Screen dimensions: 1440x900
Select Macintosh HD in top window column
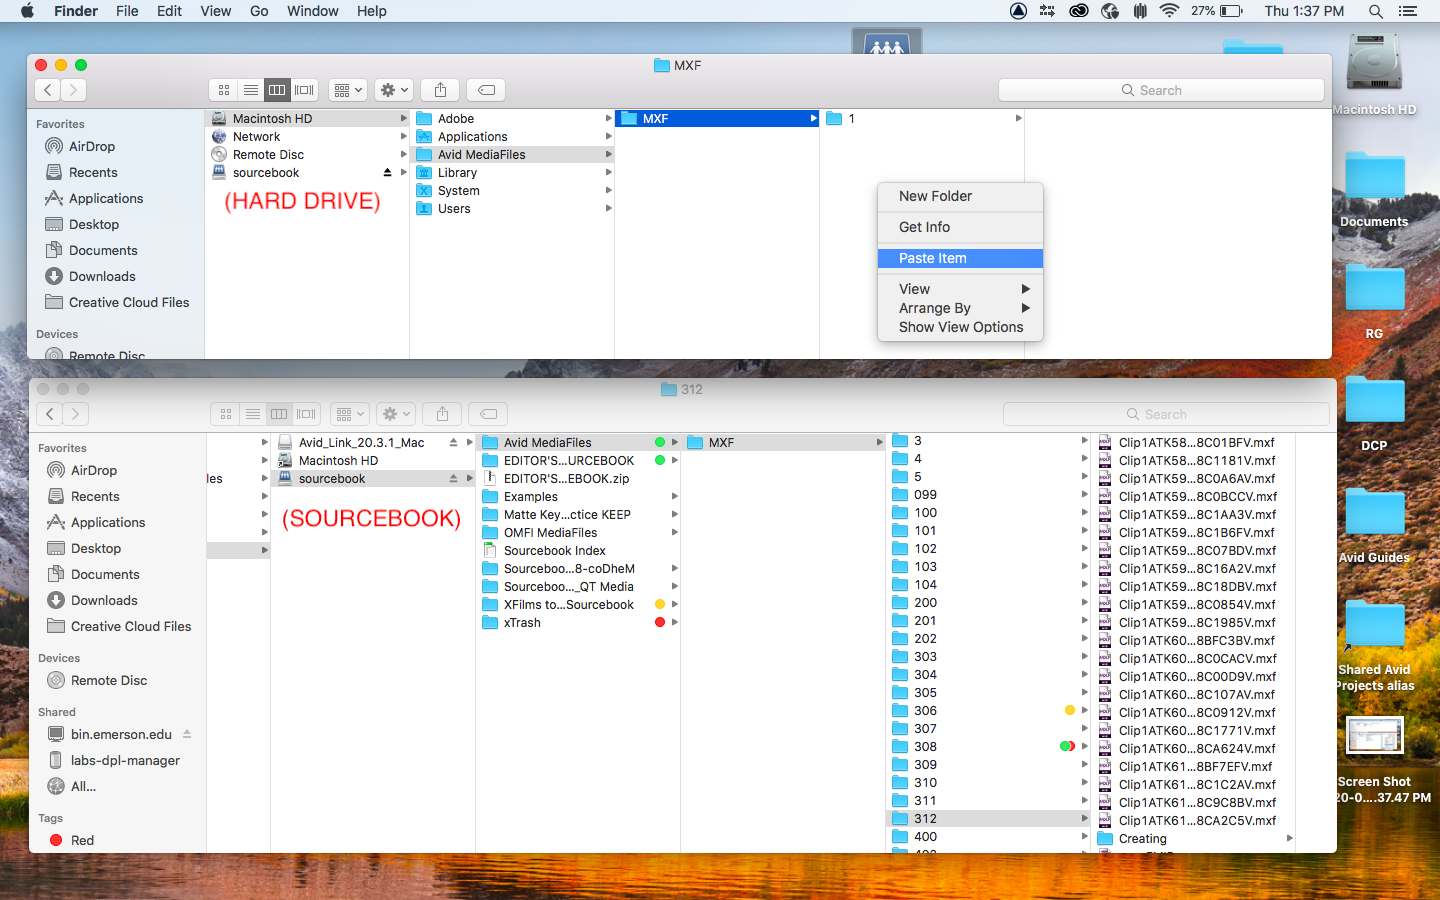click(307, 118)
